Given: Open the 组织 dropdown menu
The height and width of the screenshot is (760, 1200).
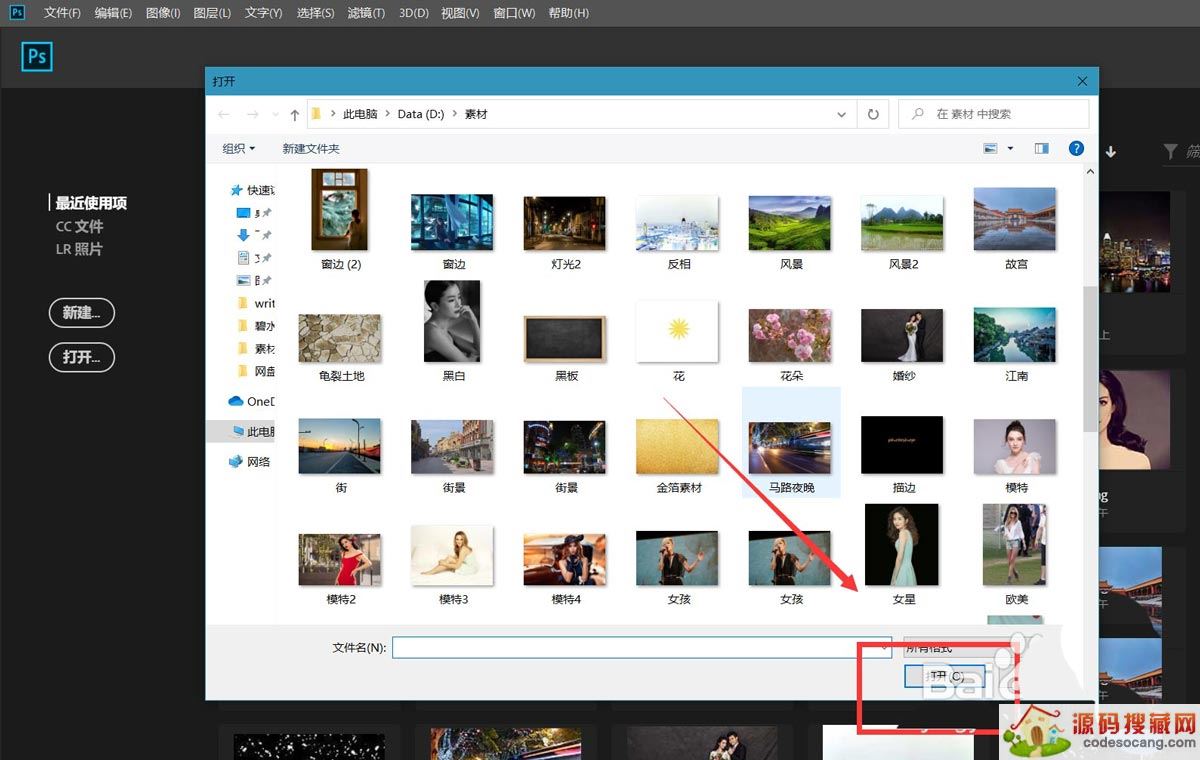Looking at the screenshot, I should (x=239, y=148).
